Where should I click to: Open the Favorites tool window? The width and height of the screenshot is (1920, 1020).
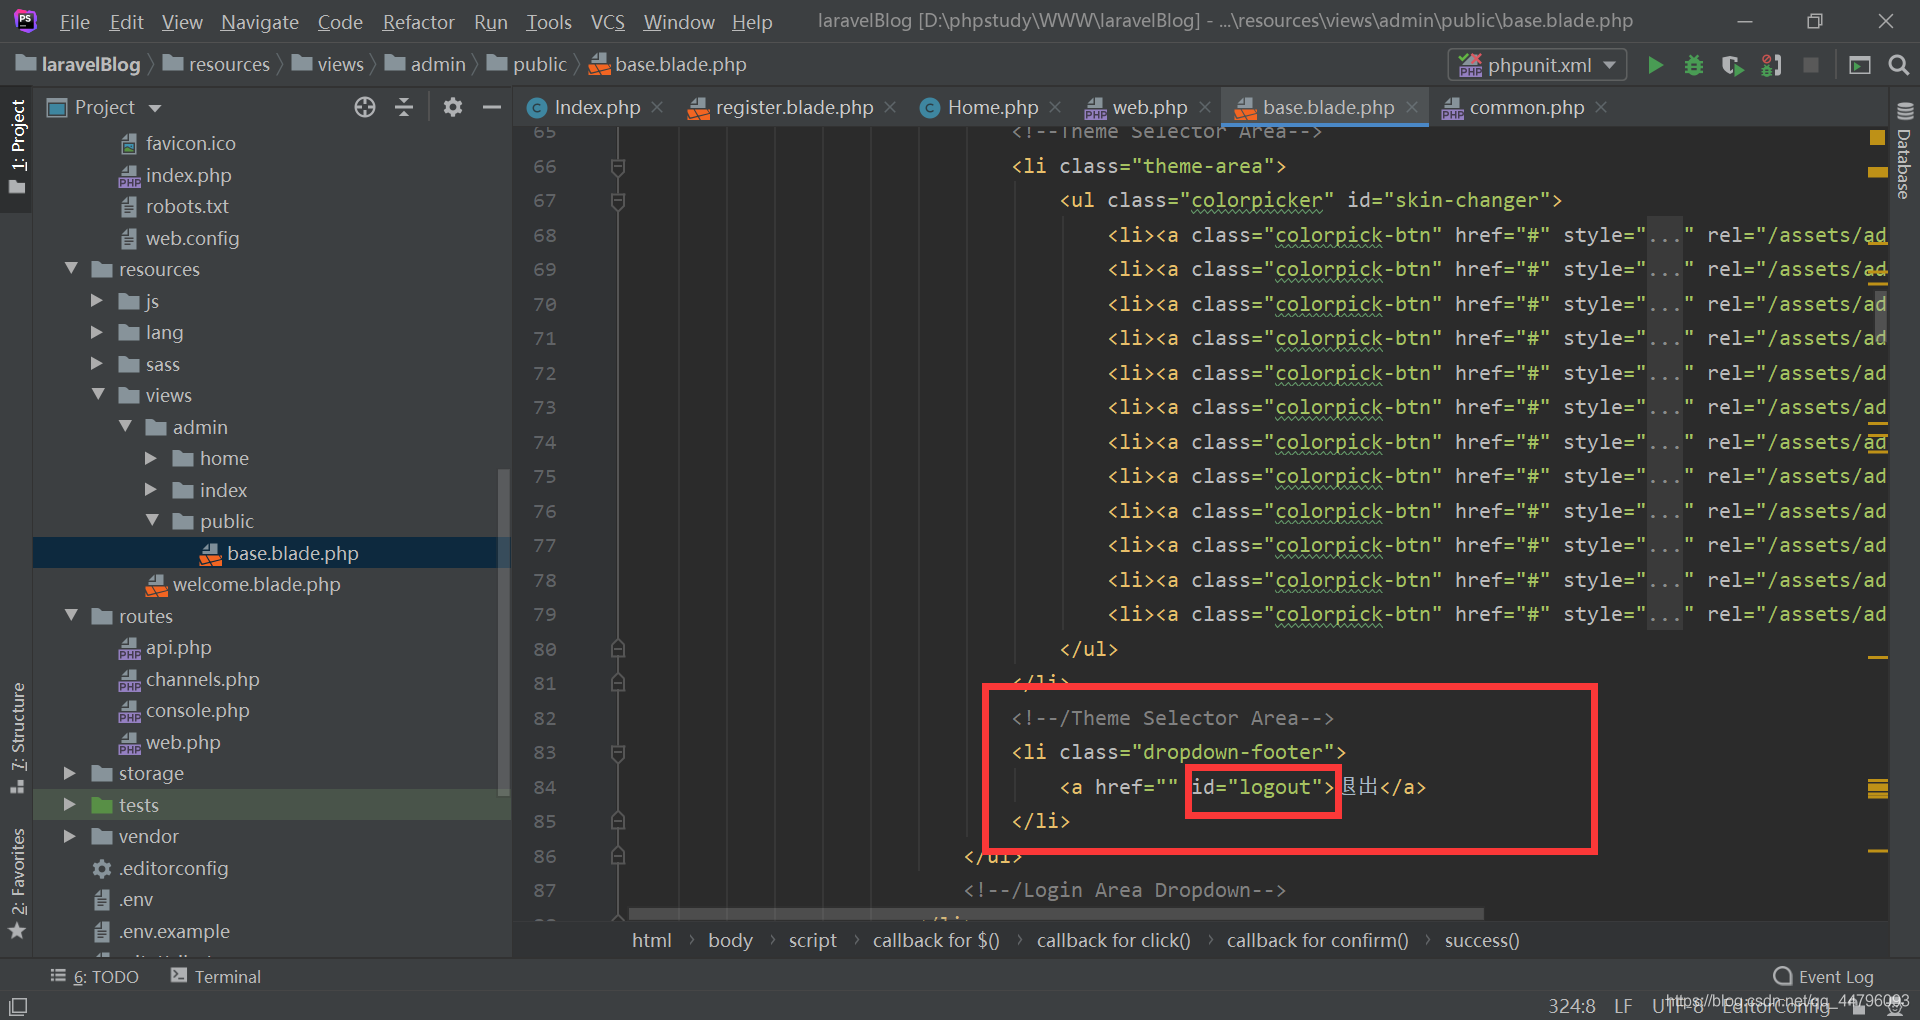click(17, 884)
